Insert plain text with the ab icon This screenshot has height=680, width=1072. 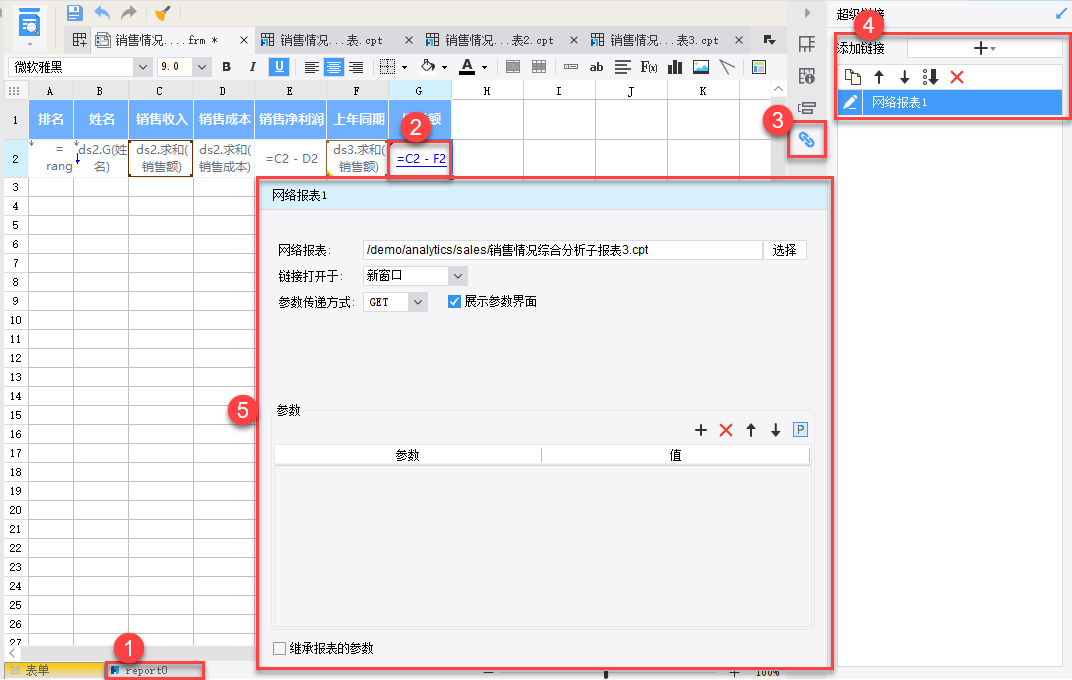[x=596, y=67]
